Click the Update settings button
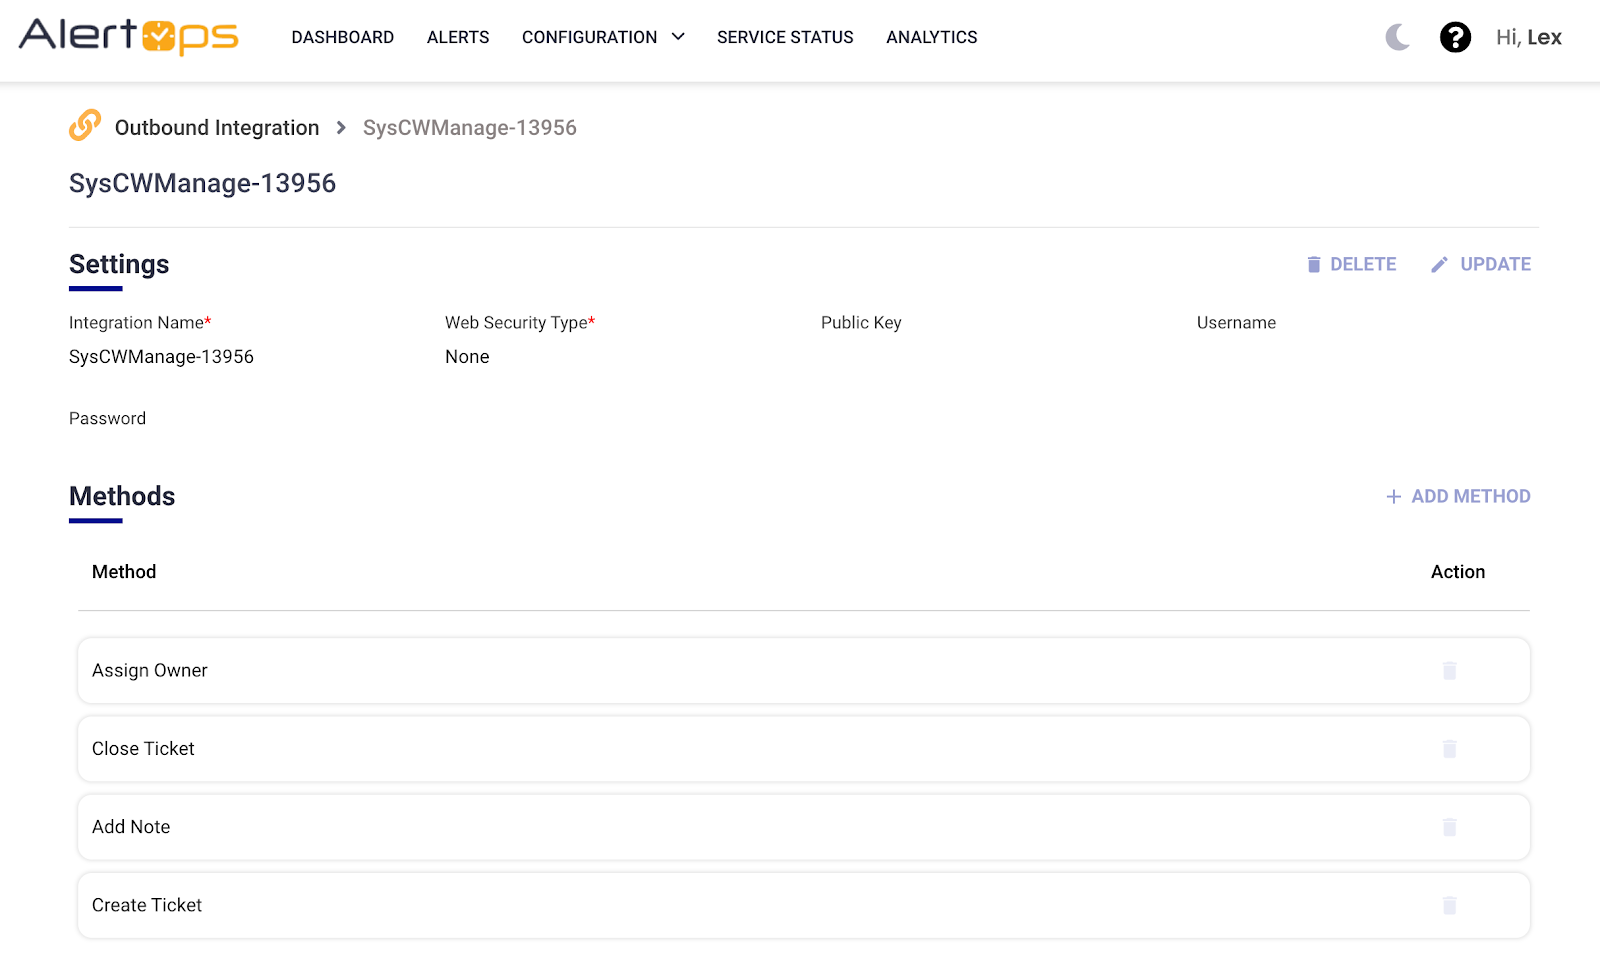 pos(1481,264)
